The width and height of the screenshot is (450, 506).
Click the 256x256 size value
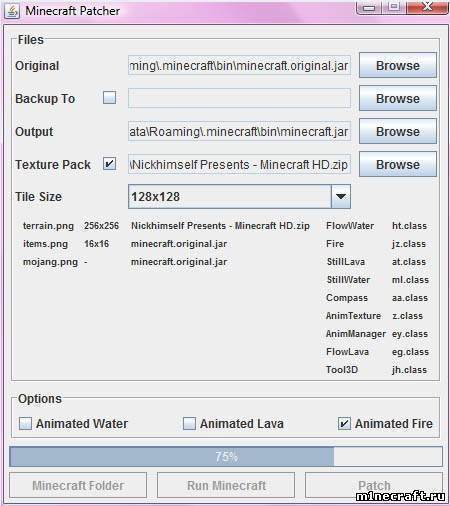[x=101, y=226]
